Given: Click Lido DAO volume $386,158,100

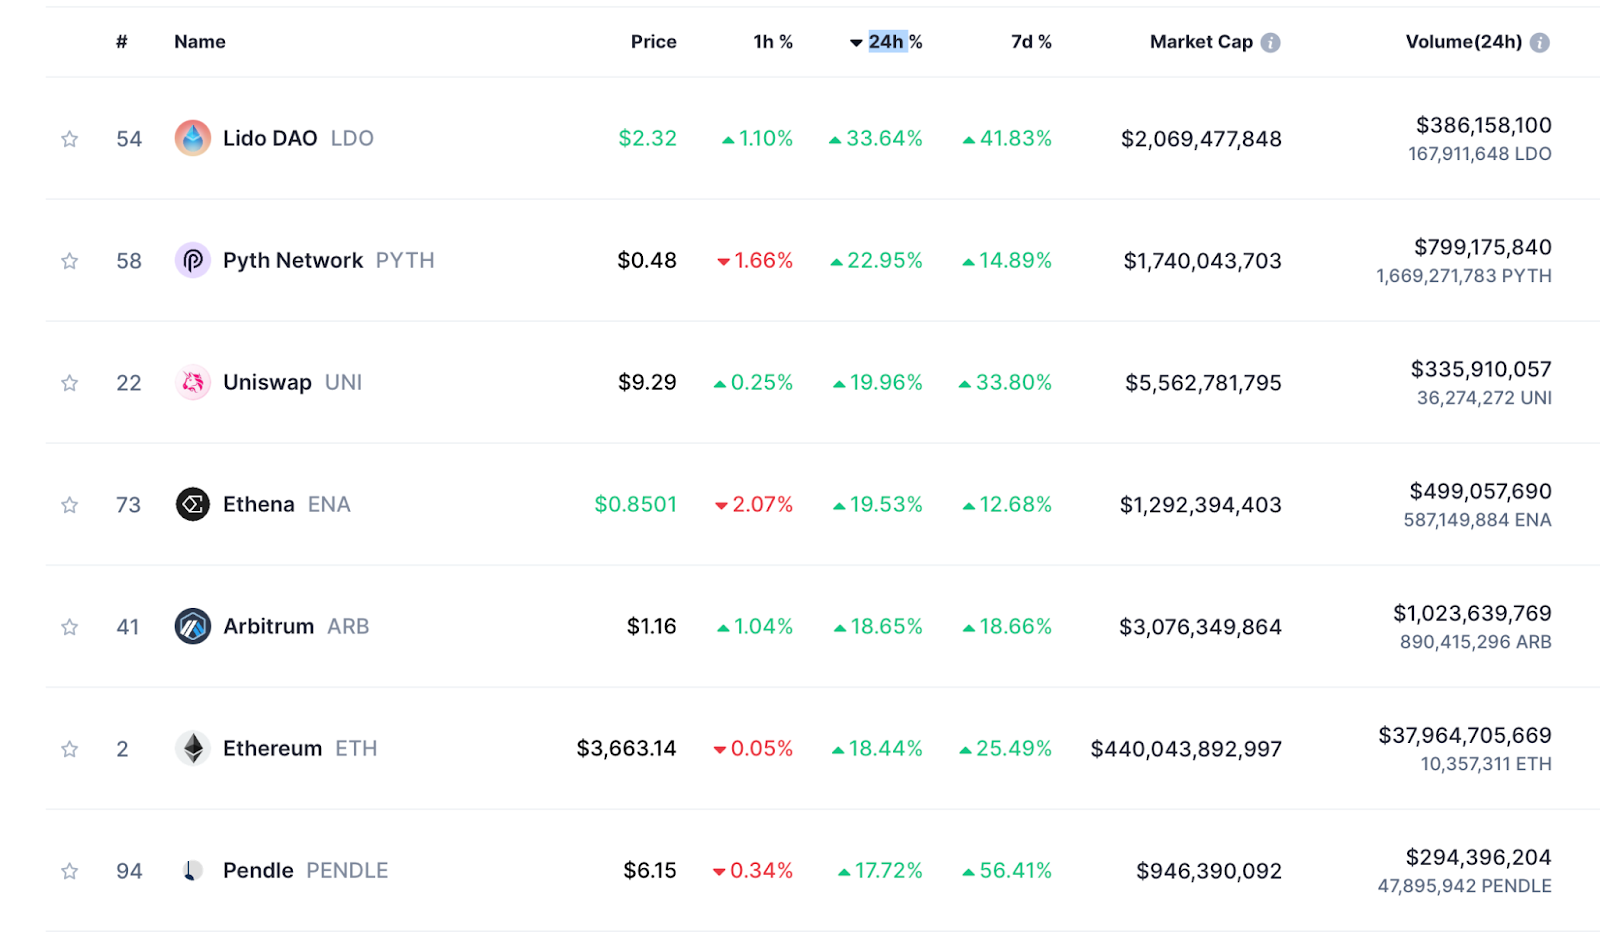Looking at the screenshot, I should coord(1484,125).
